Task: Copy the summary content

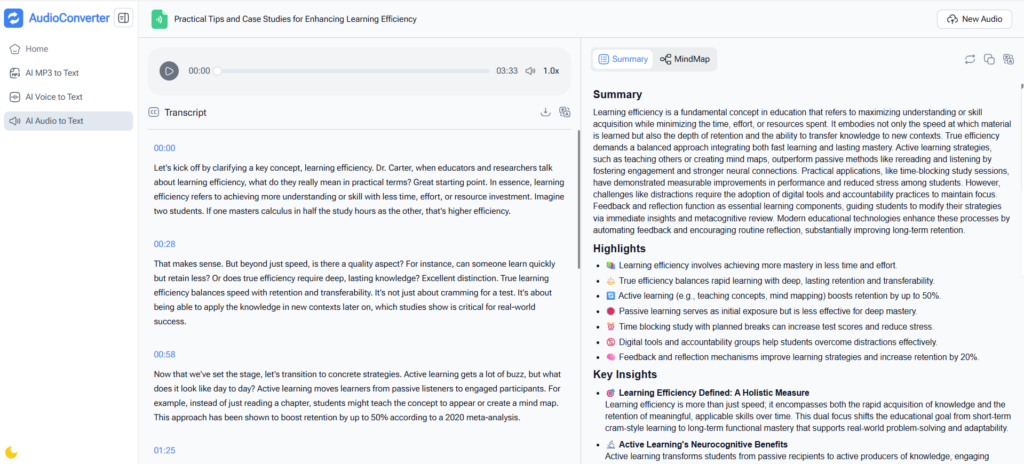Action: [988, 59]
